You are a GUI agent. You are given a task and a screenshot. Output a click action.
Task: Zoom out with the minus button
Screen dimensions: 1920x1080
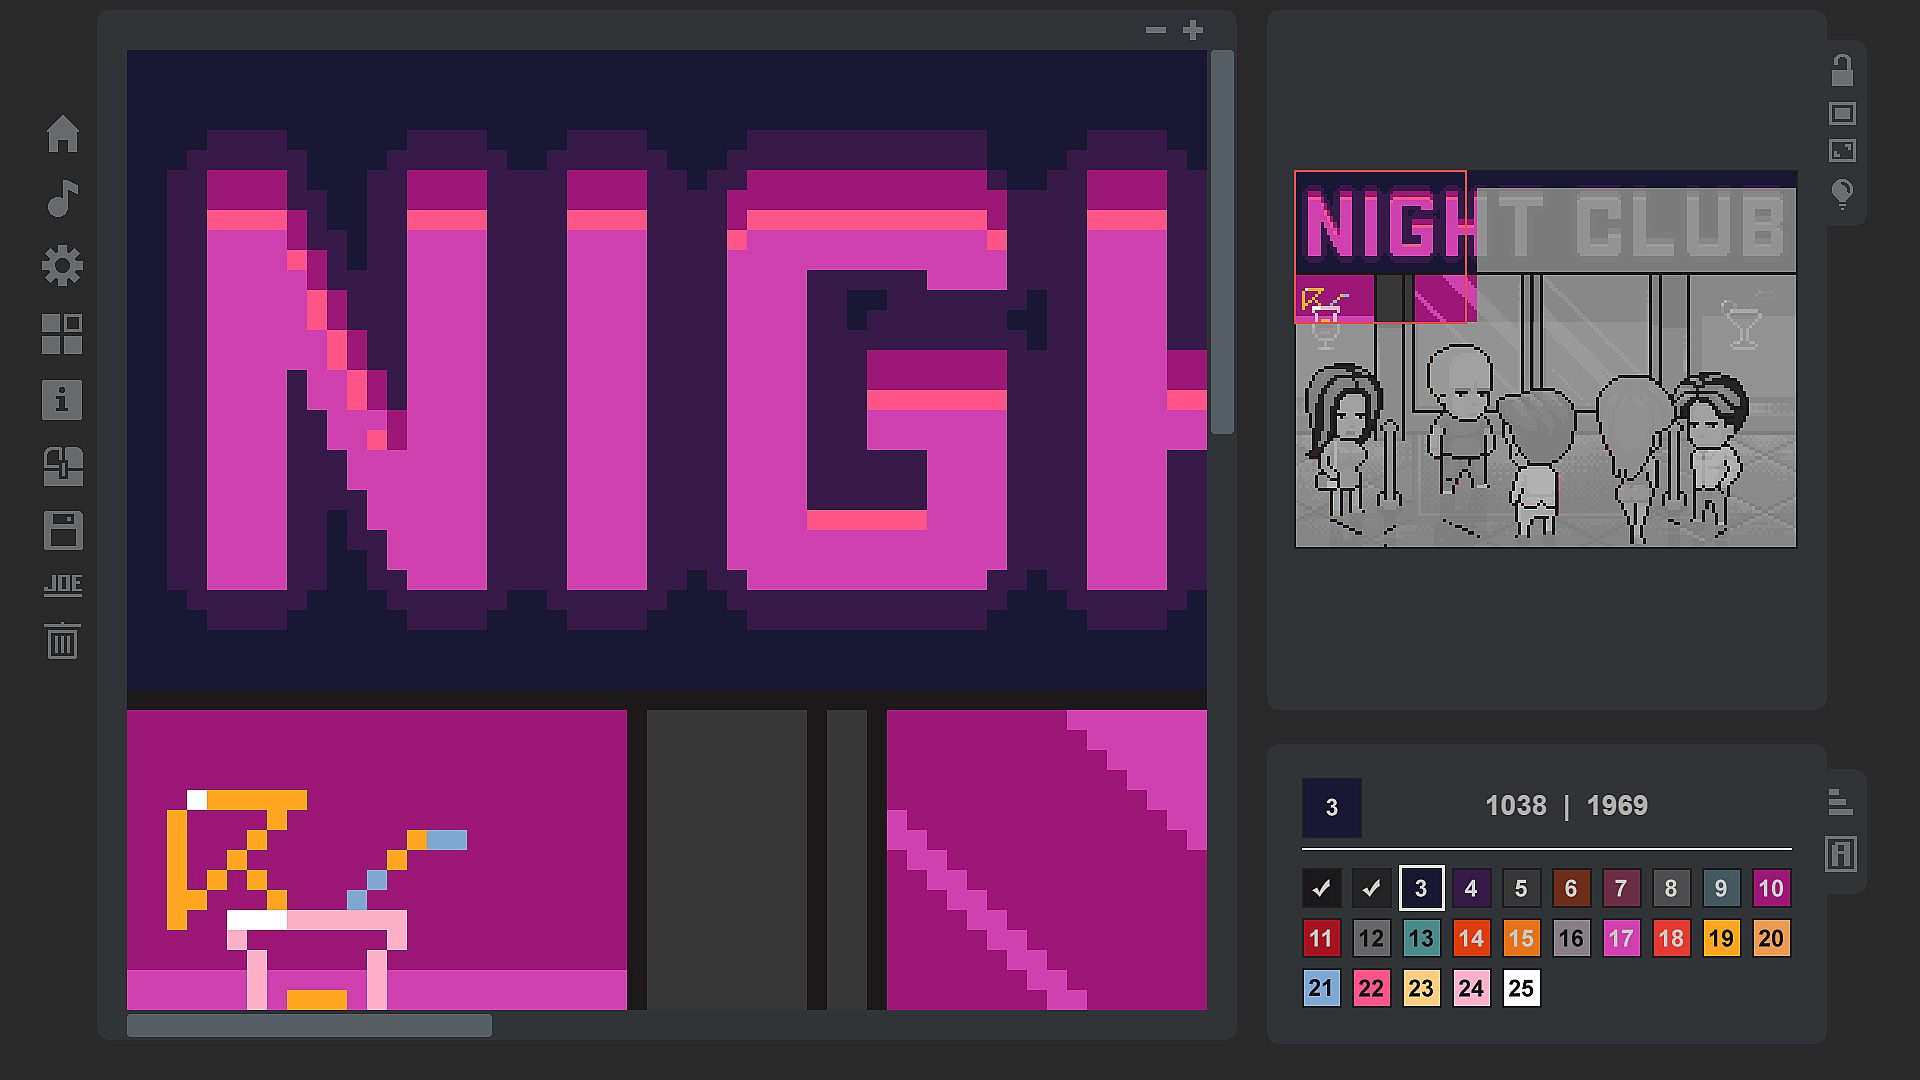point(1156,31)
